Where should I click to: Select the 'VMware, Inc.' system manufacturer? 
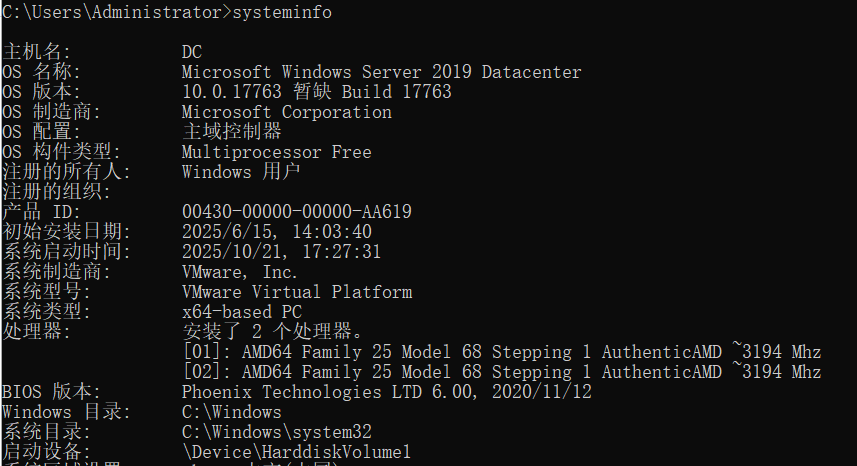click(x=239, y=272)
